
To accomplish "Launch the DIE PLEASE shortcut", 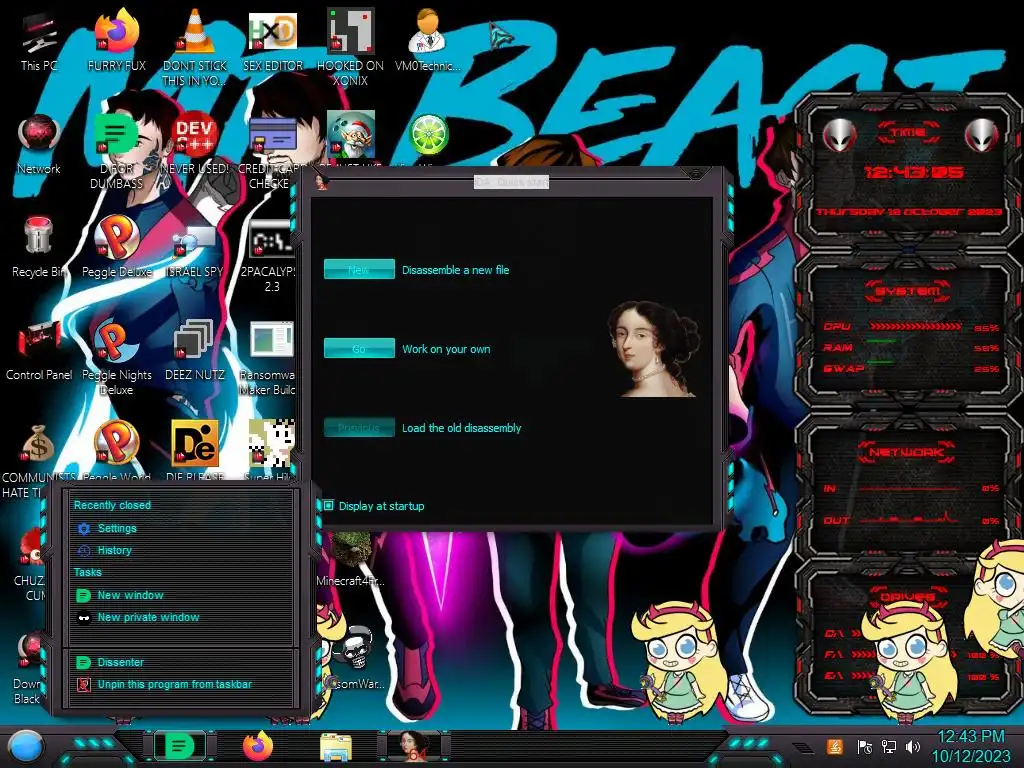I will point(195,444).
